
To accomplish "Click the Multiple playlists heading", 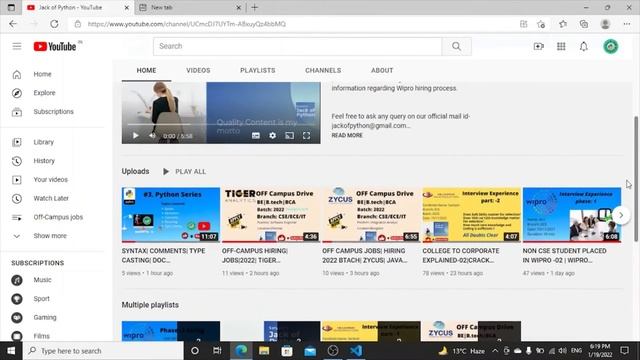I will (x=150, y=305).
